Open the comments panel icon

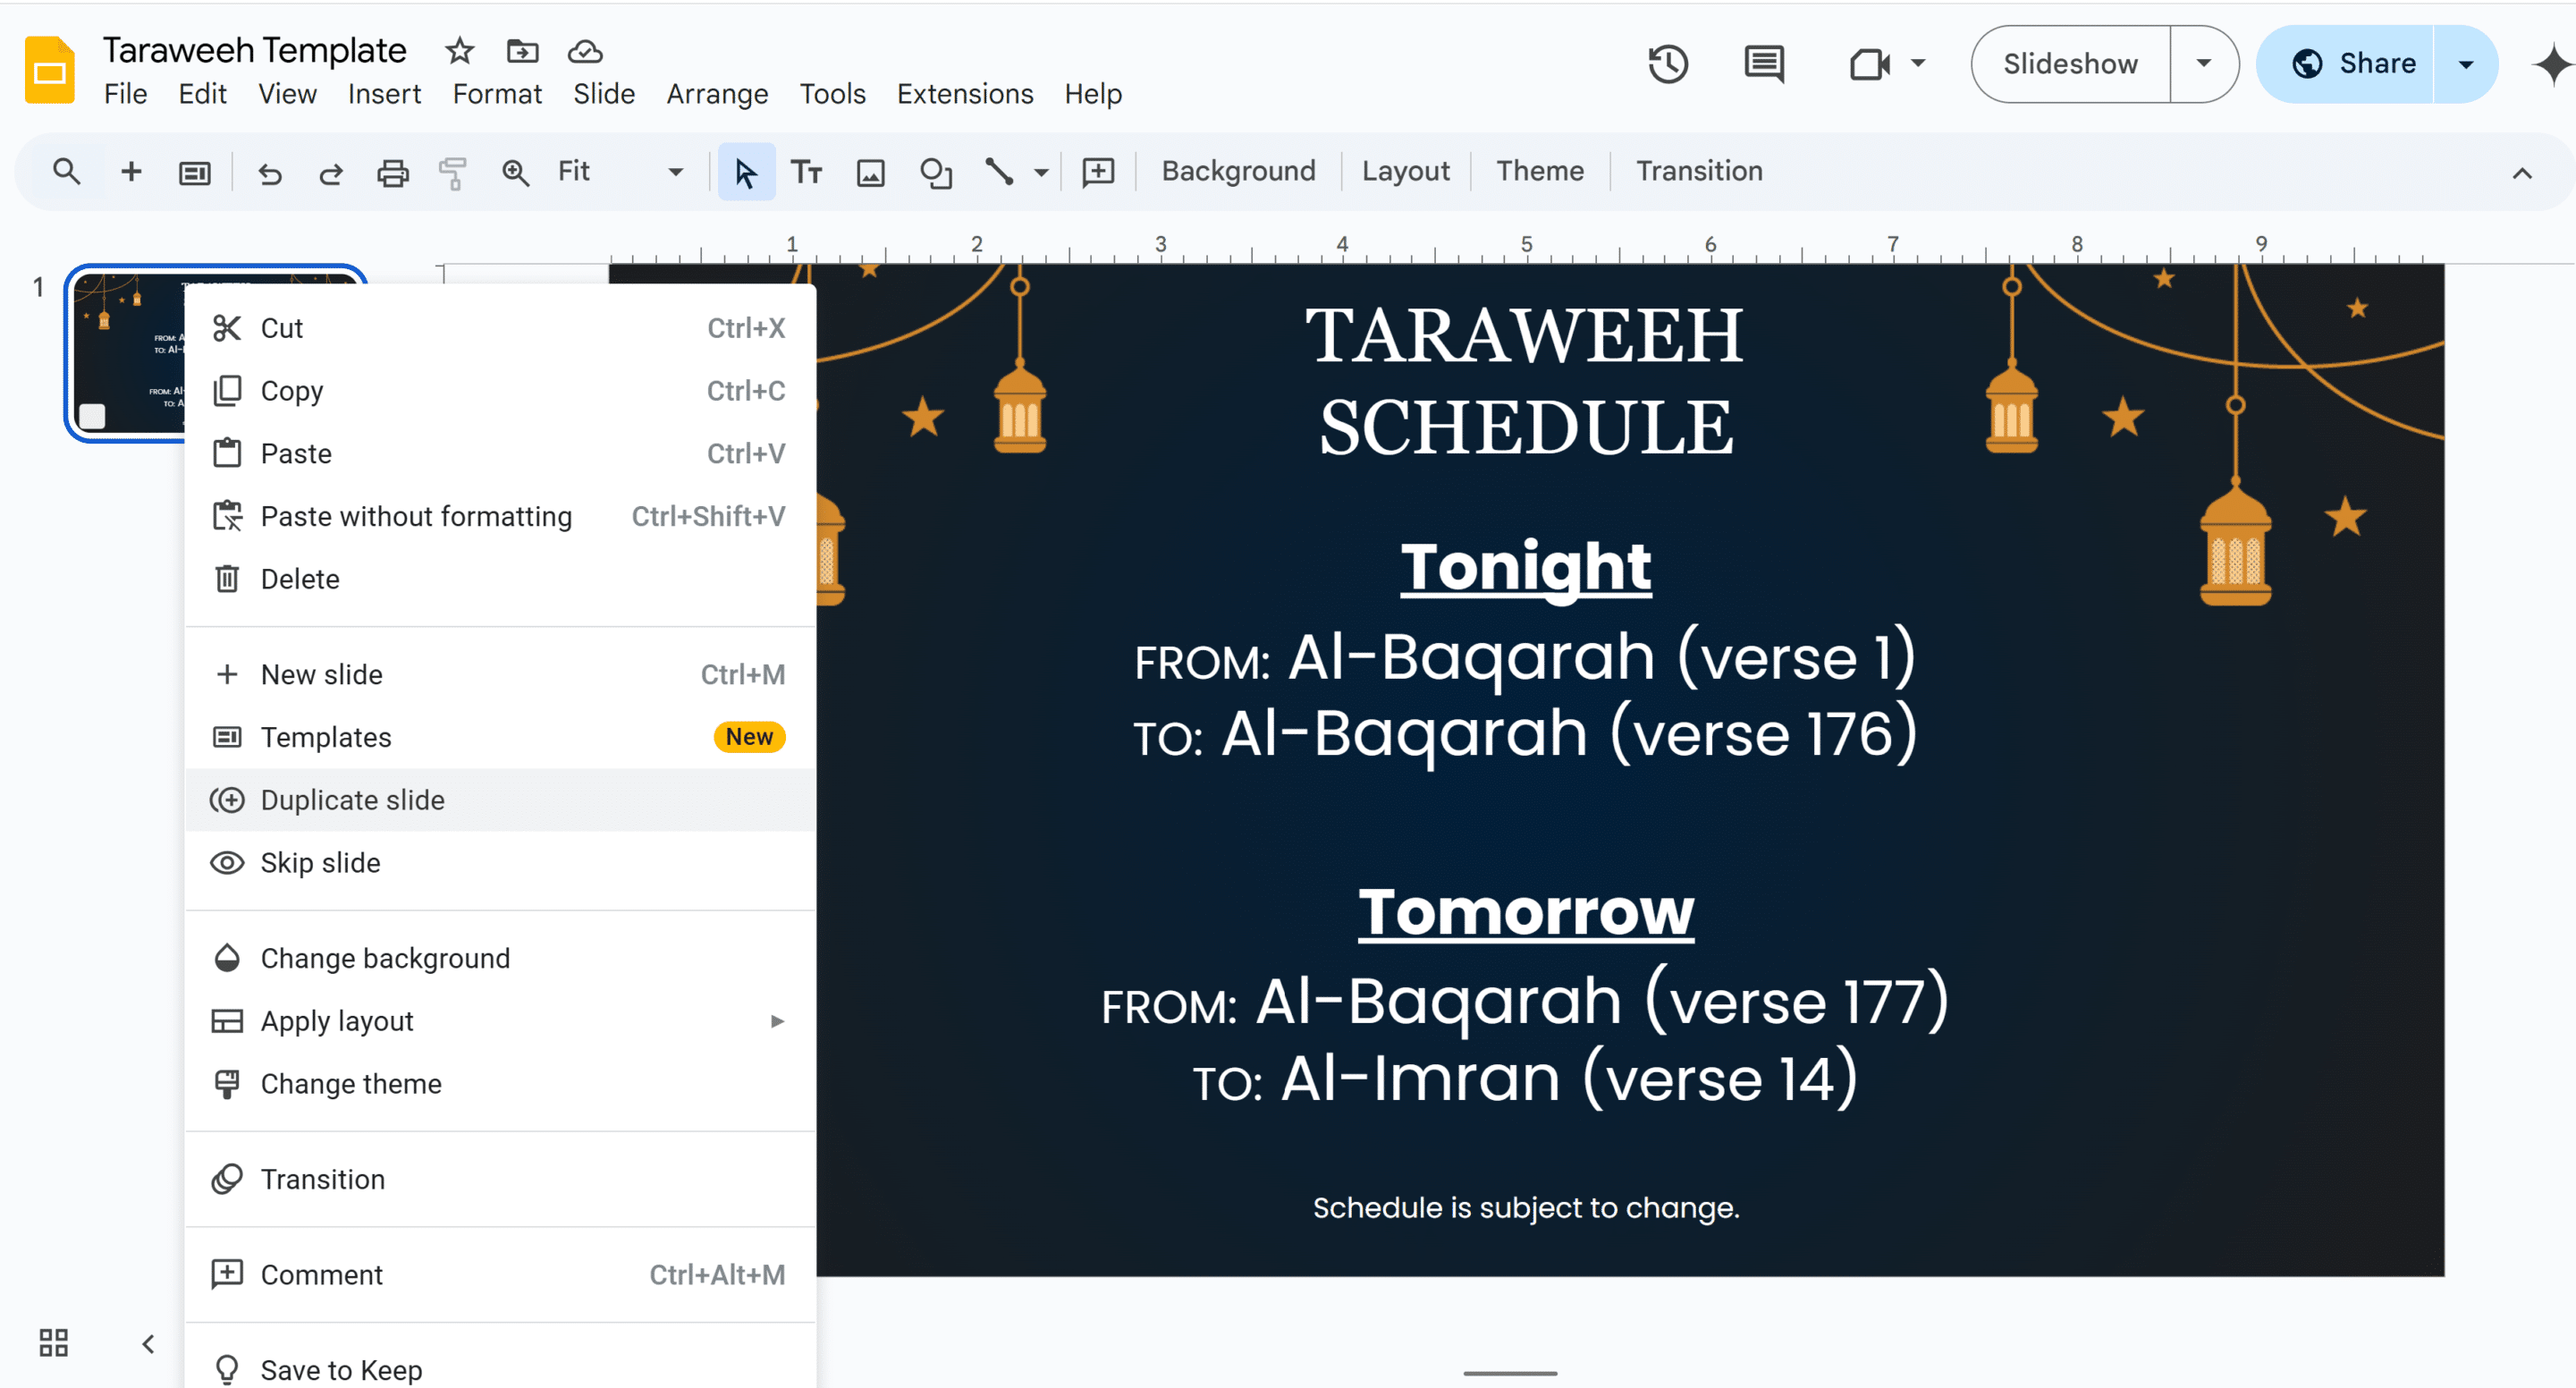coord(1763,64)
